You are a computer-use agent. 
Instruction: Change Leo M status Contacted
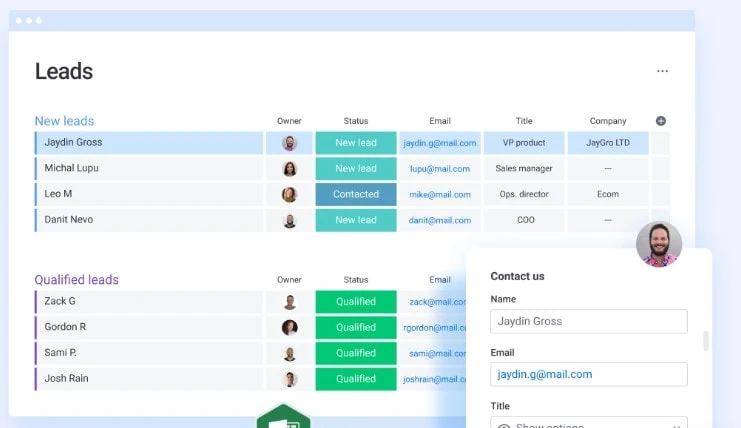[356, 194]
